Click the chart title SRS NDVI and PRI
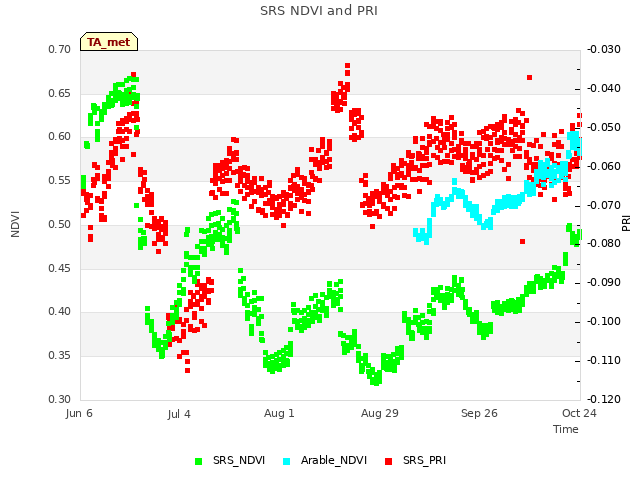Screen dimensions: 640x480 319,10
